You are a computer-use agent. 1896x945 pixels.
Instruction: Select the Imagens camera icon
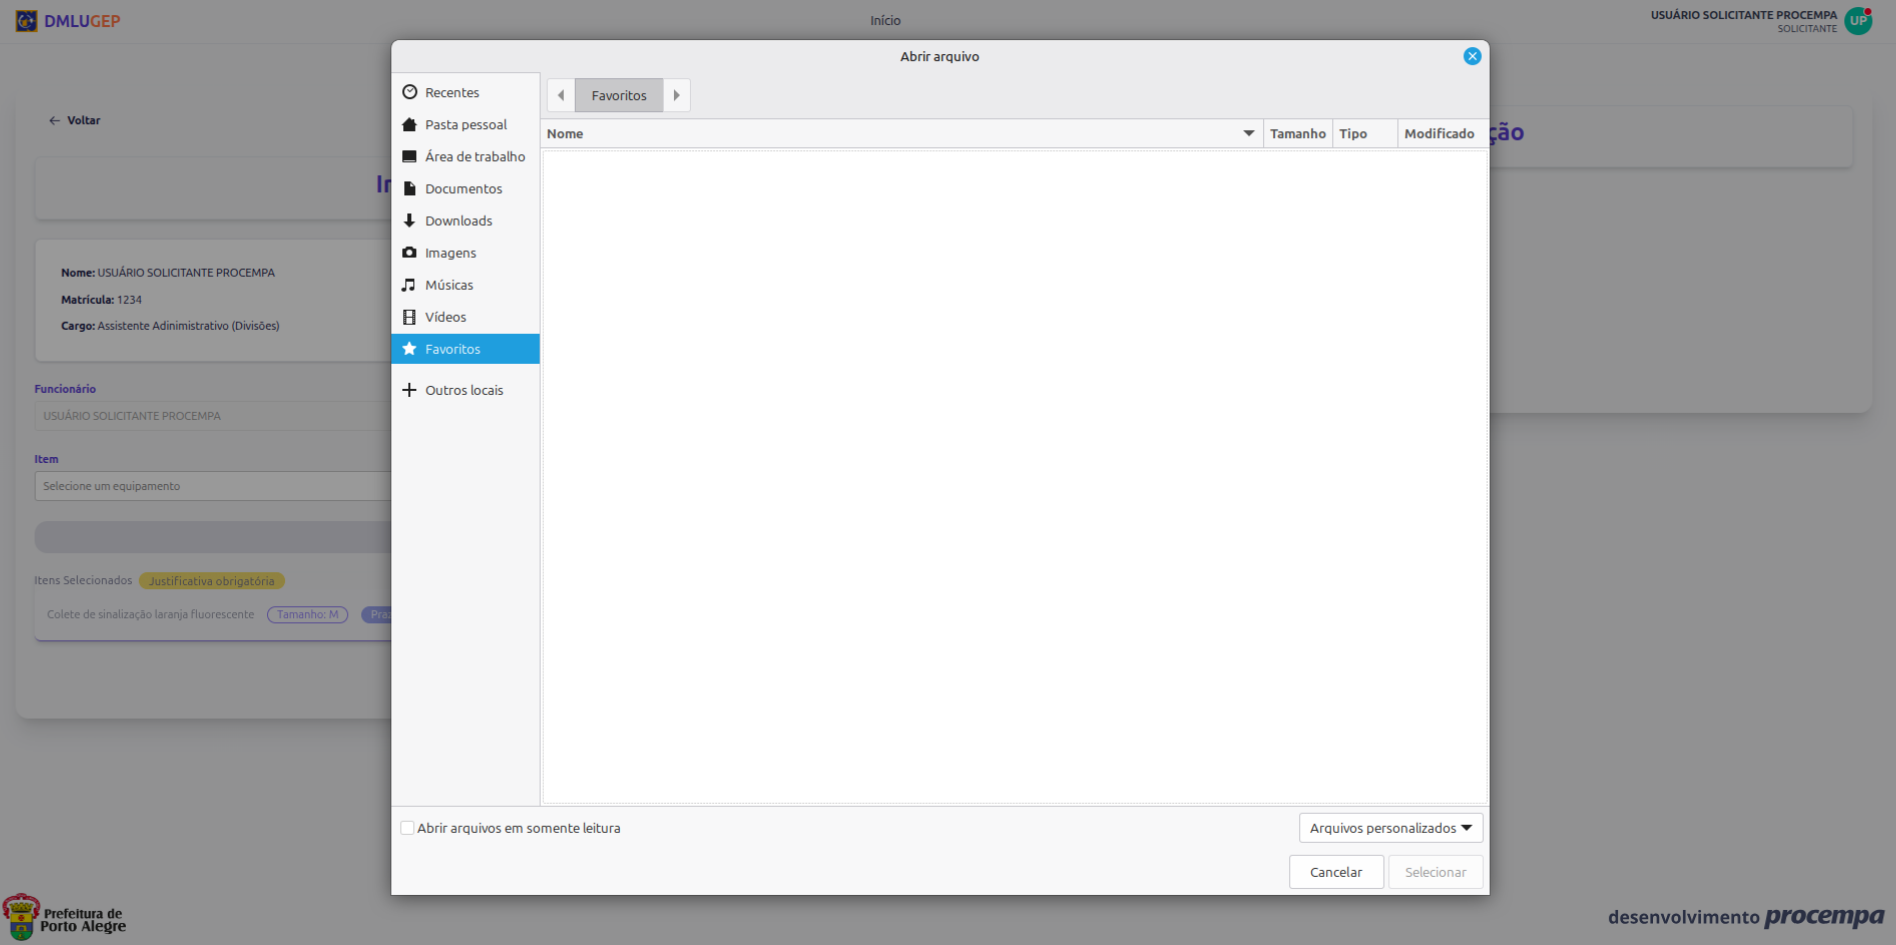coord(409,253)
